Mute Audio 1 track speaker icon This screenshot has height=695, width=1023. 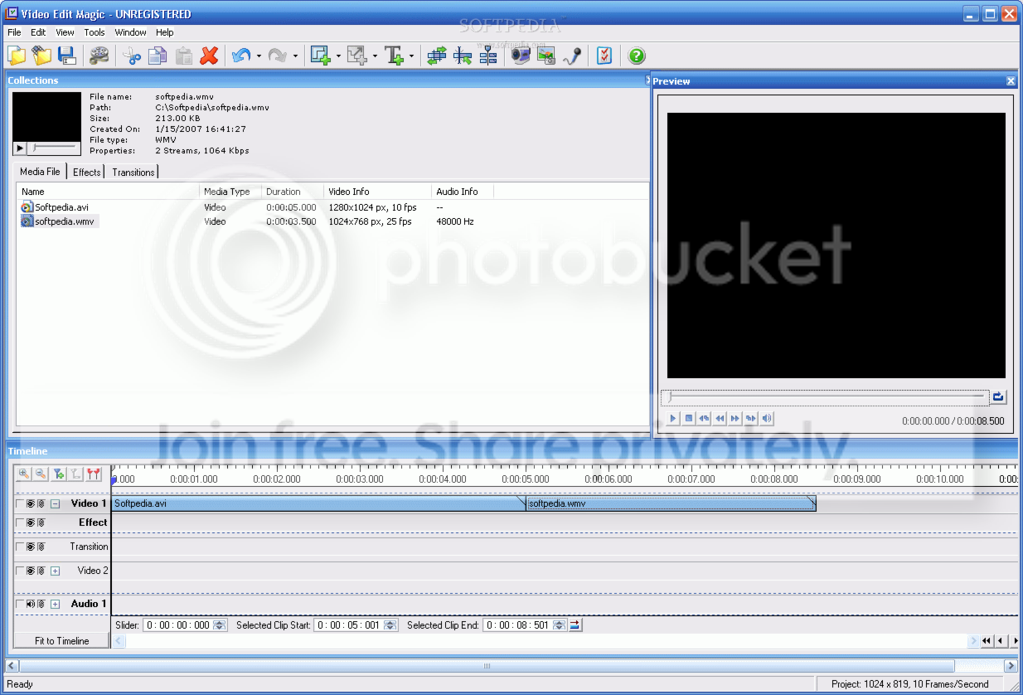click(30, 604)
